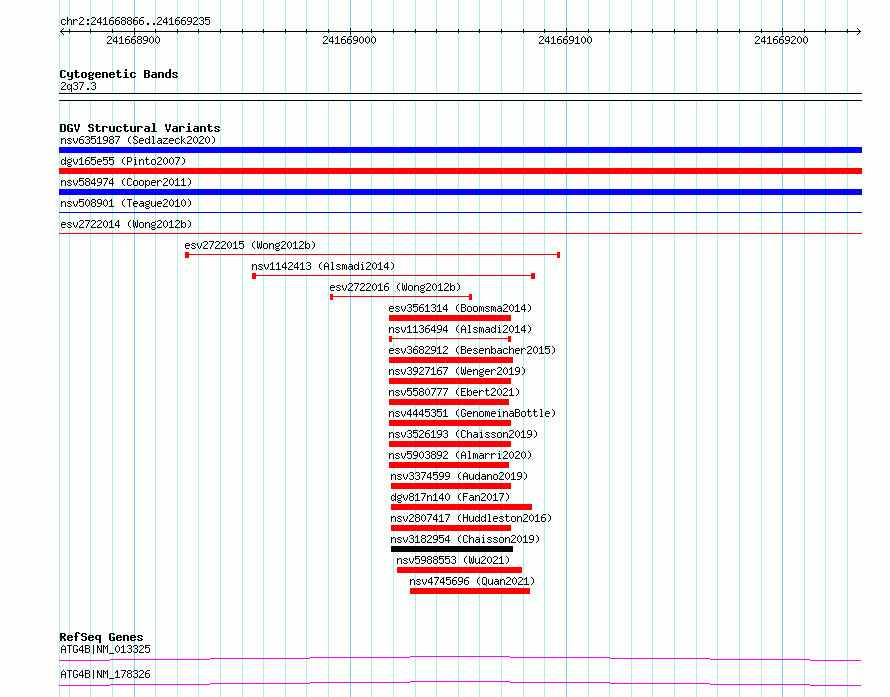The width and height of the screenshot is (890, 697).
Task: Click the esv2722016 variant span line
Action: pos(401,297)
